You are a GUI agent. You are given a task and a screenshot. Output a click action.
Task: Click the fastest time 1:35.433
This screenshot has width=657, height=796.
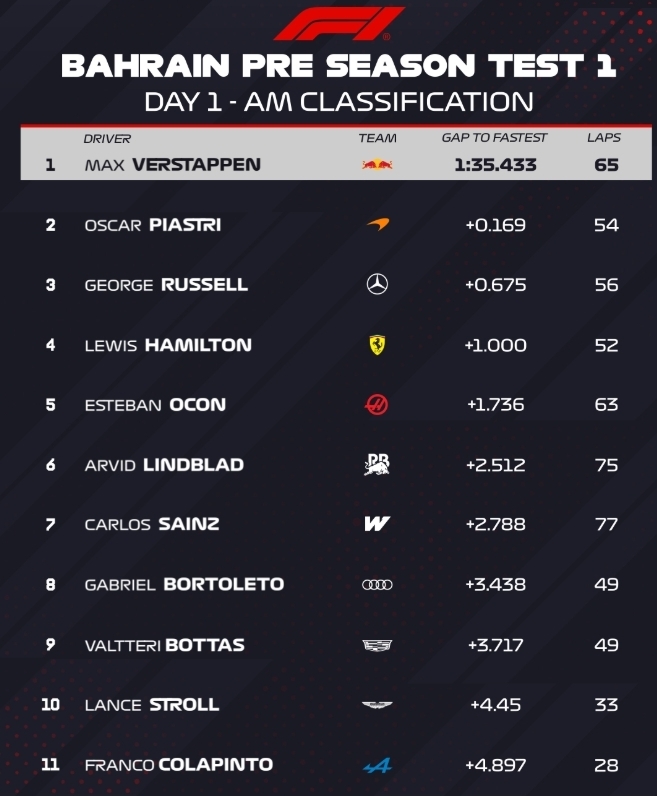click(495, 164)
